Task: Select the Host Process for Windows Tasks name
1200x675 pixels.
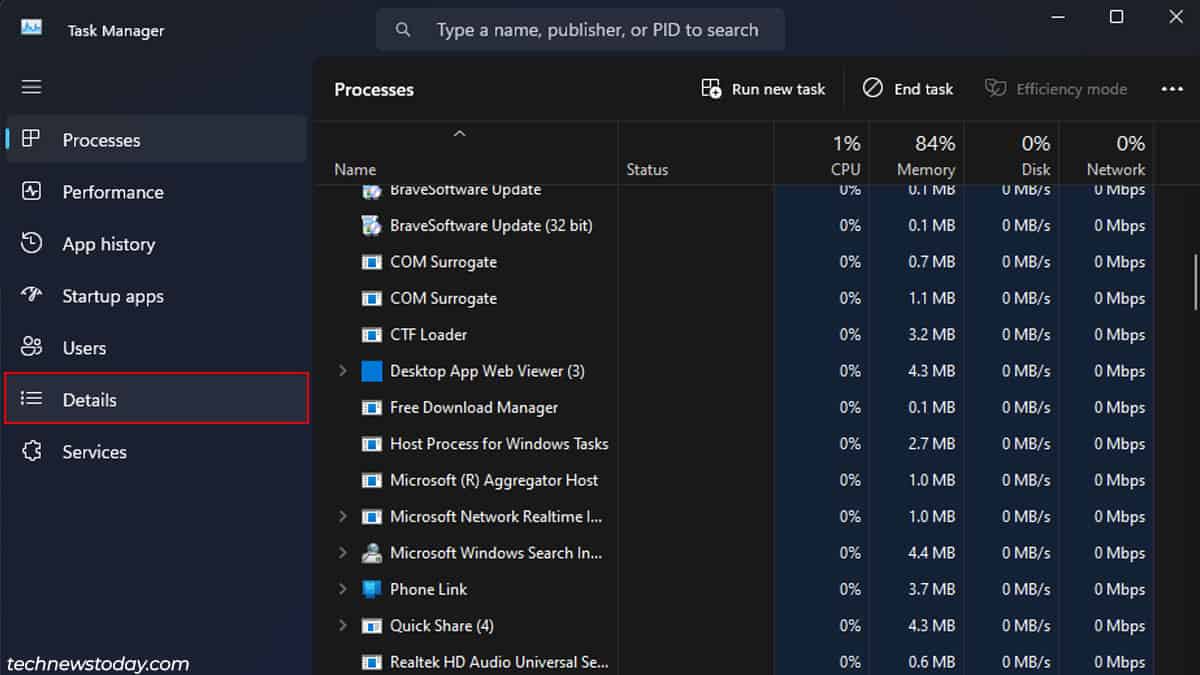Action: pyautogui.click(x=499, y=444)
